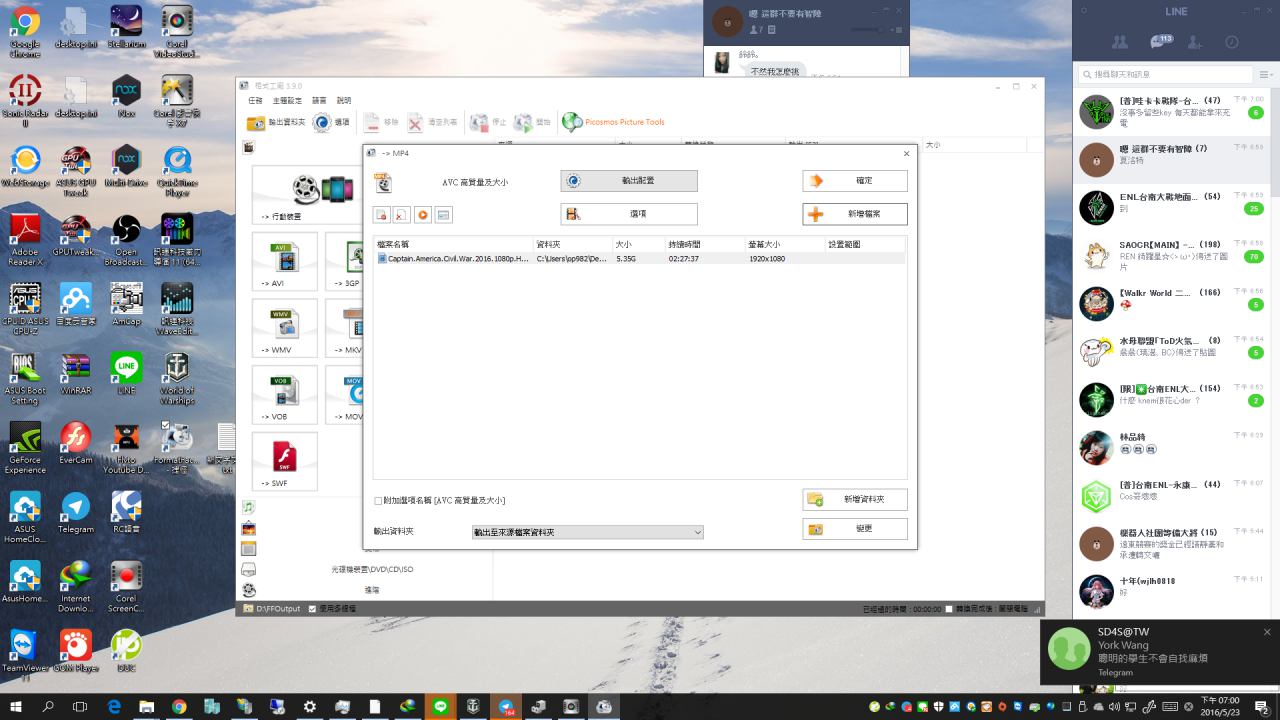Click the add file small icon in MP4 dialog
1280x720 pixels.
[382, 215]
